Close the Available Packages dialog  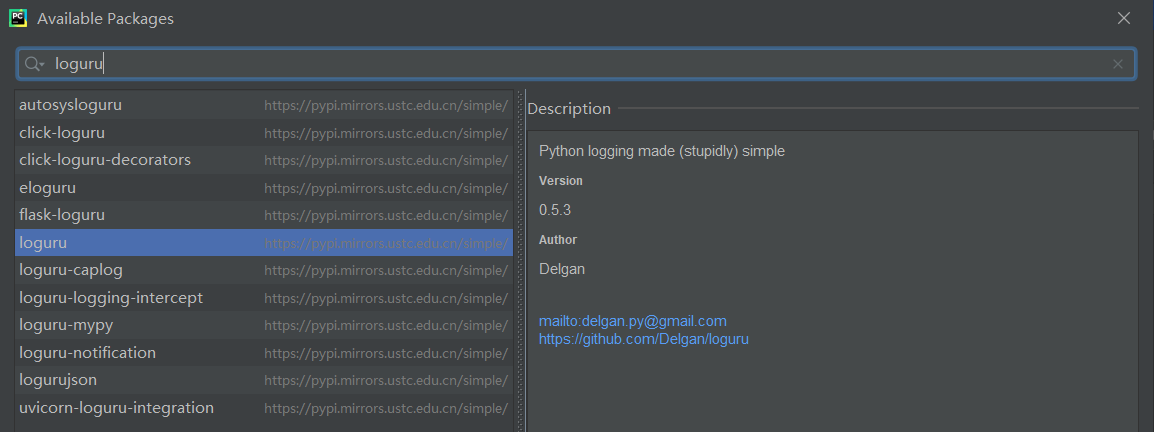(1124, 18)
